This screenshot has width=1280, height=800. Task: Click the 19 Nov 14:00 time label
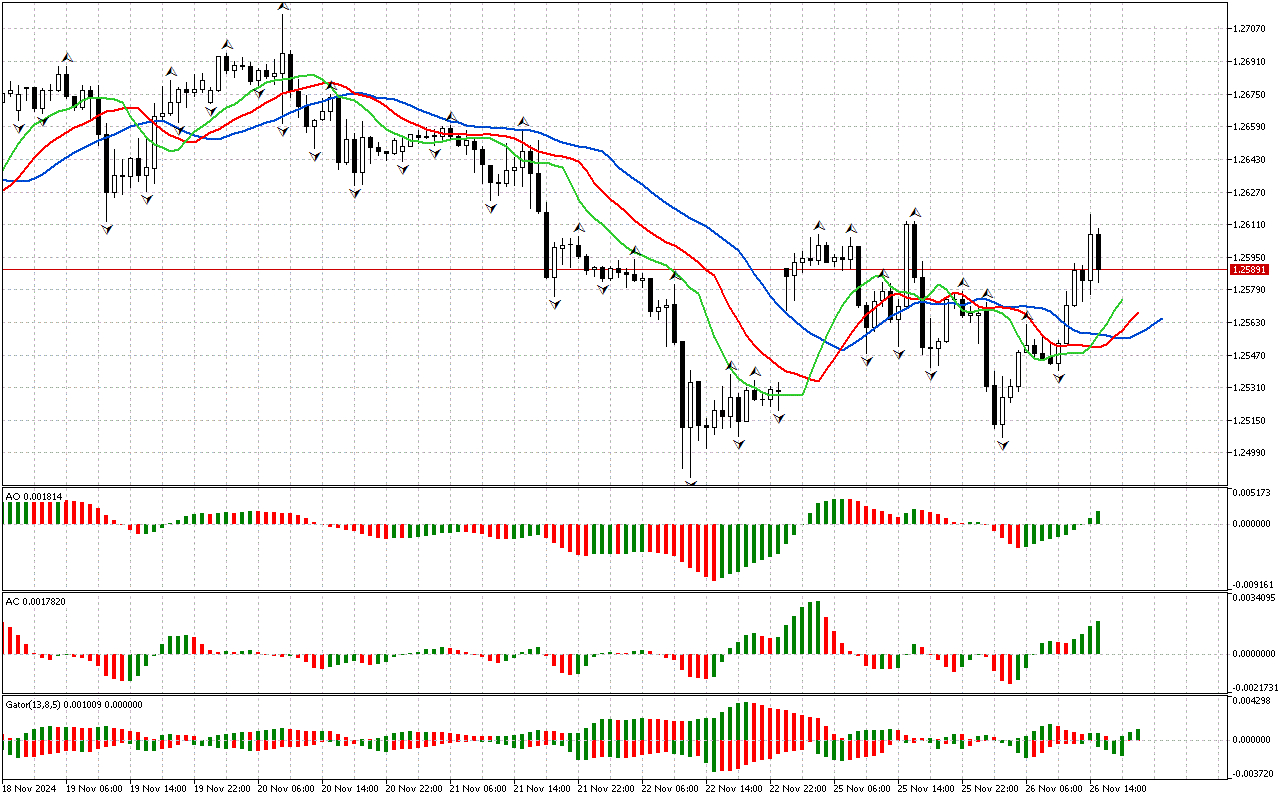click(159, 789)
